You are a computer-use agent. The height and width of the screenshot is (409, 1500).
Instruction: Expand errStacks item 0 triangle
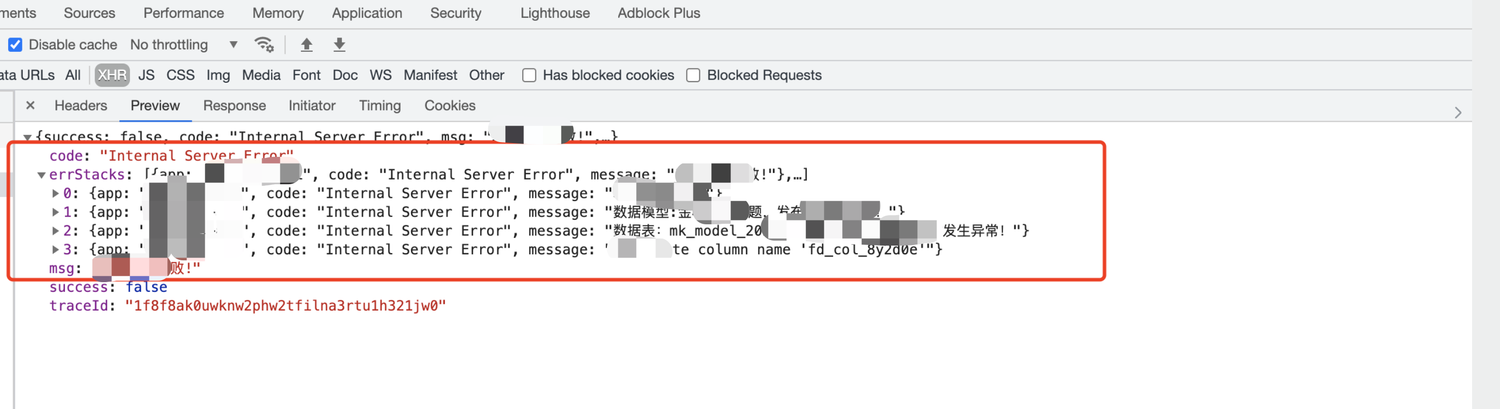(56, 193)
